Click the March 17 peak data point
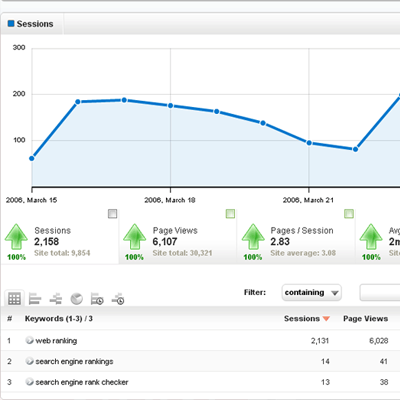 (x=124, y=100)
